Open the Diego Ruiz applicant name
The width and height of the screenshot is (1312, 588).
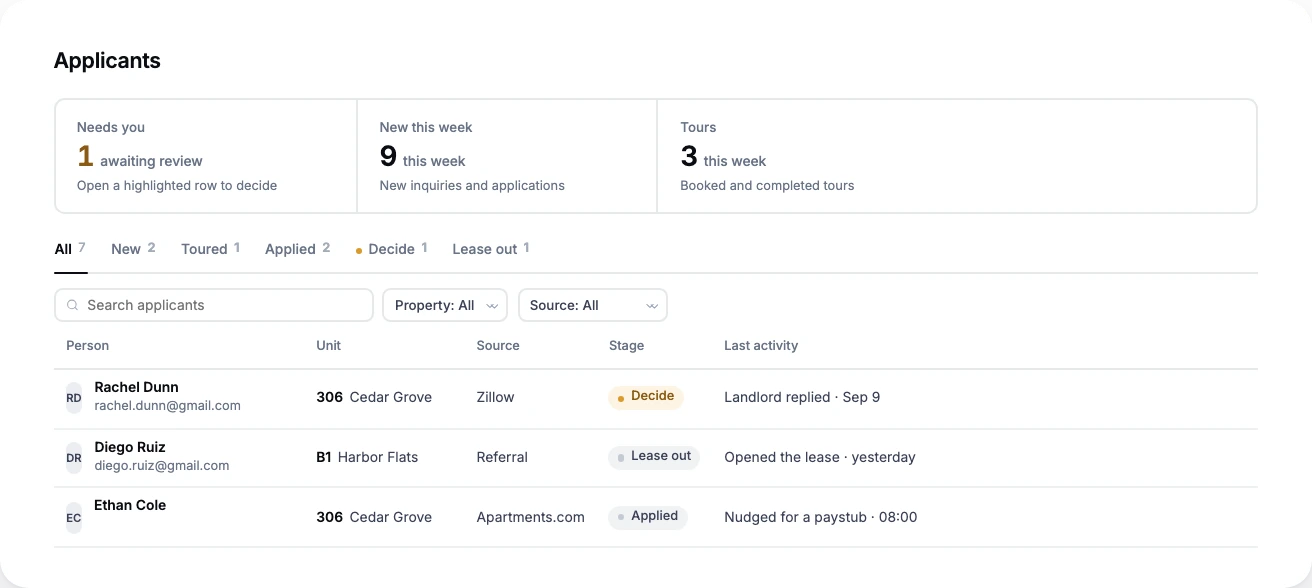point(130,447)
